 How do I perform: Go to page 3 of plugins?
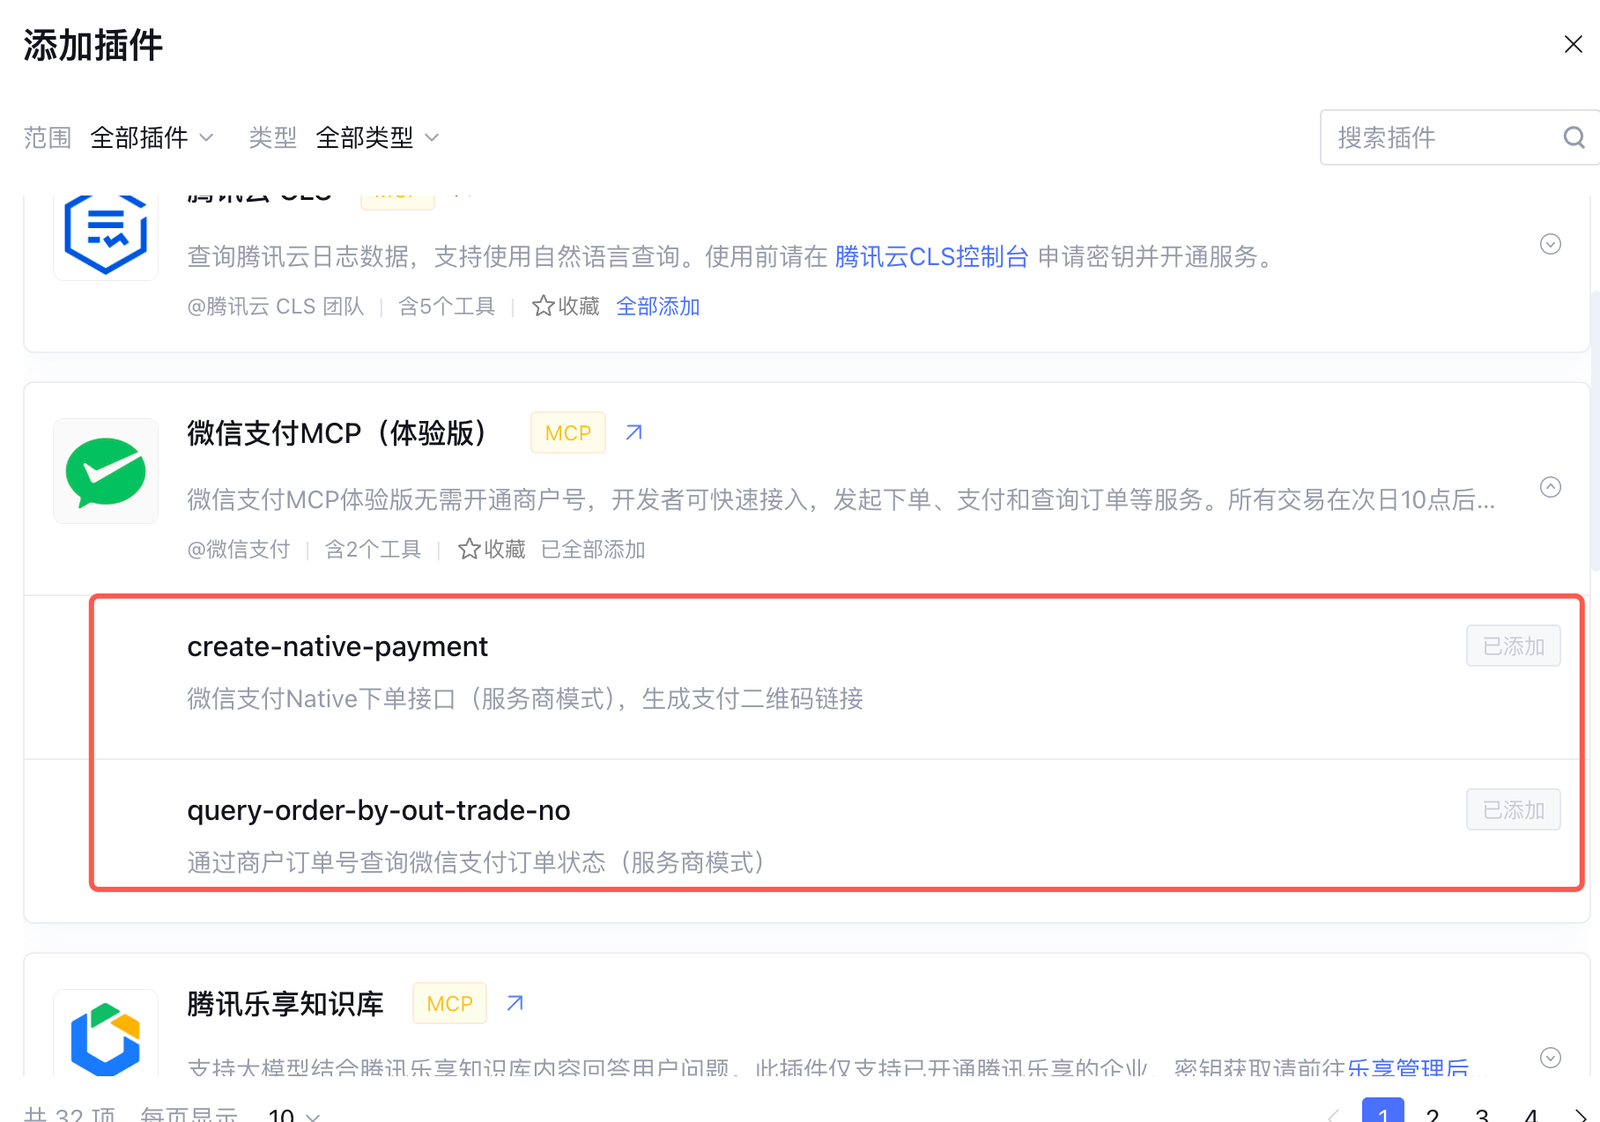1482,1114
